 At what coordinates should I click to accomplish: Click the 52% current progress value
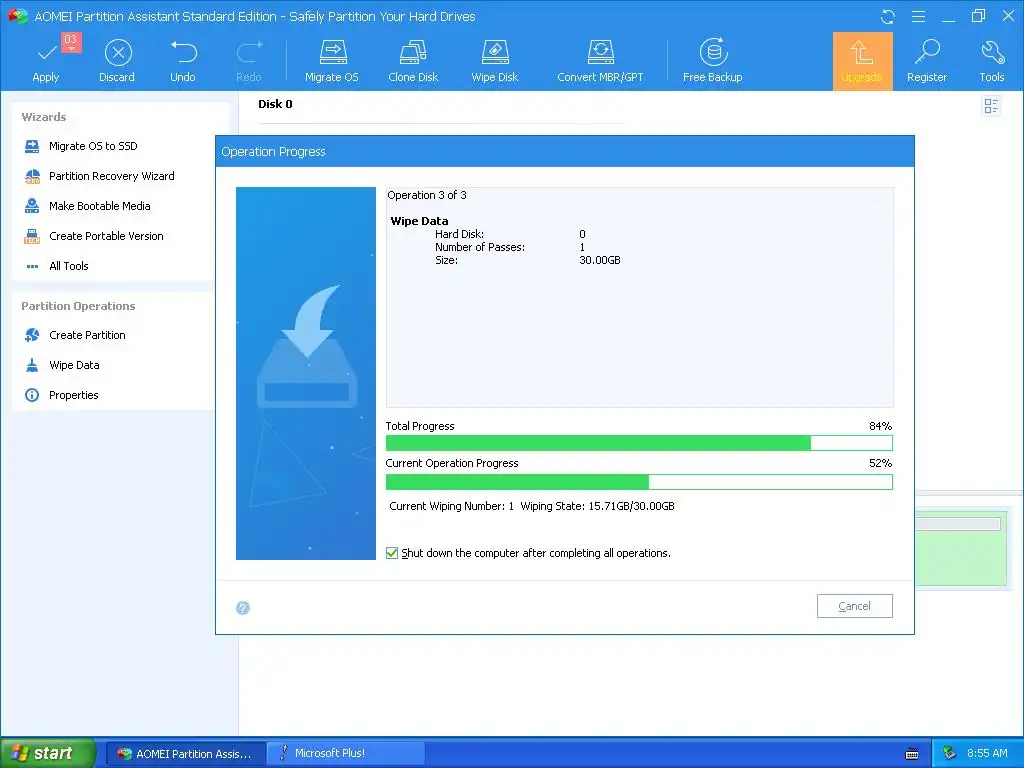click(880, 464)
